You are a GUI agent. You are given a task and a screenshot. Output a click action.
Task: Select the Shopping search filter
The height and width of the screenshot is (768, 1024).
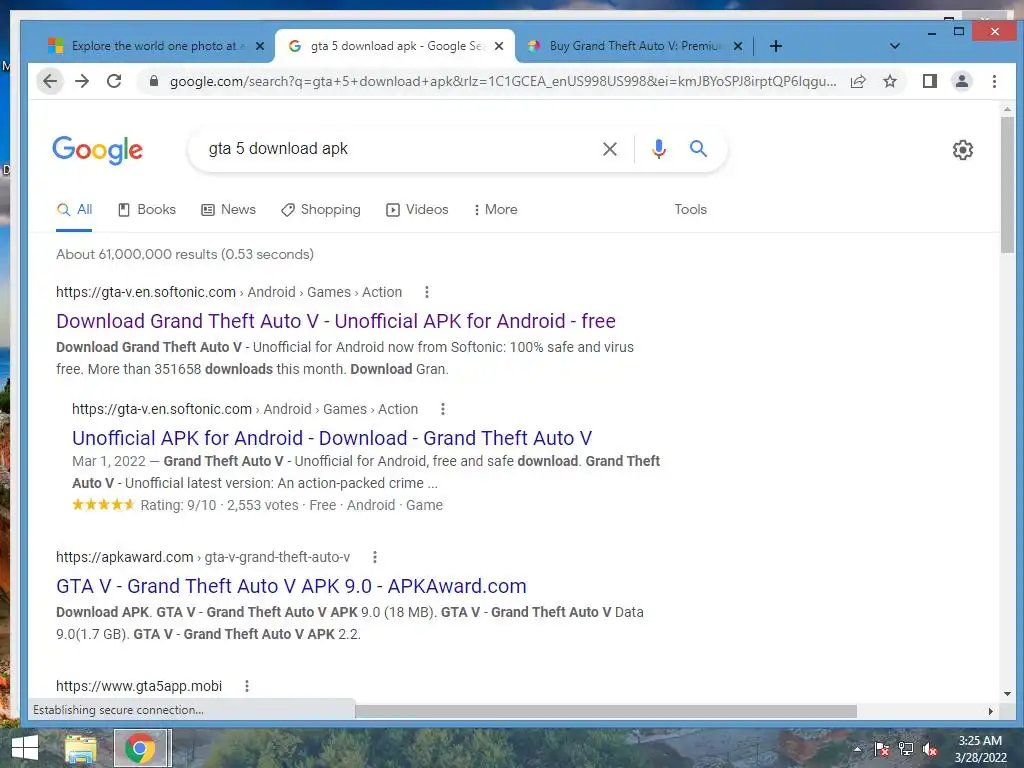[x=321, y=210]
